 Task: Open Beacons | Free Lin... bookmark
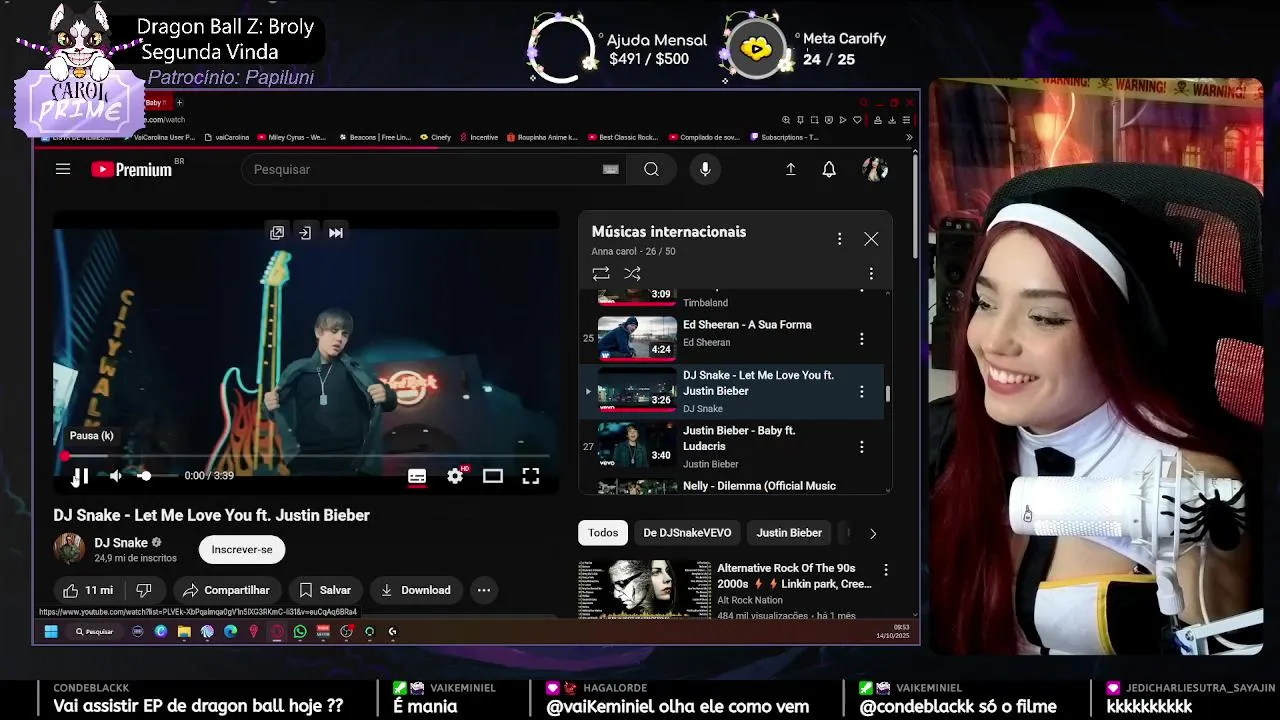(x=375, y=137)
